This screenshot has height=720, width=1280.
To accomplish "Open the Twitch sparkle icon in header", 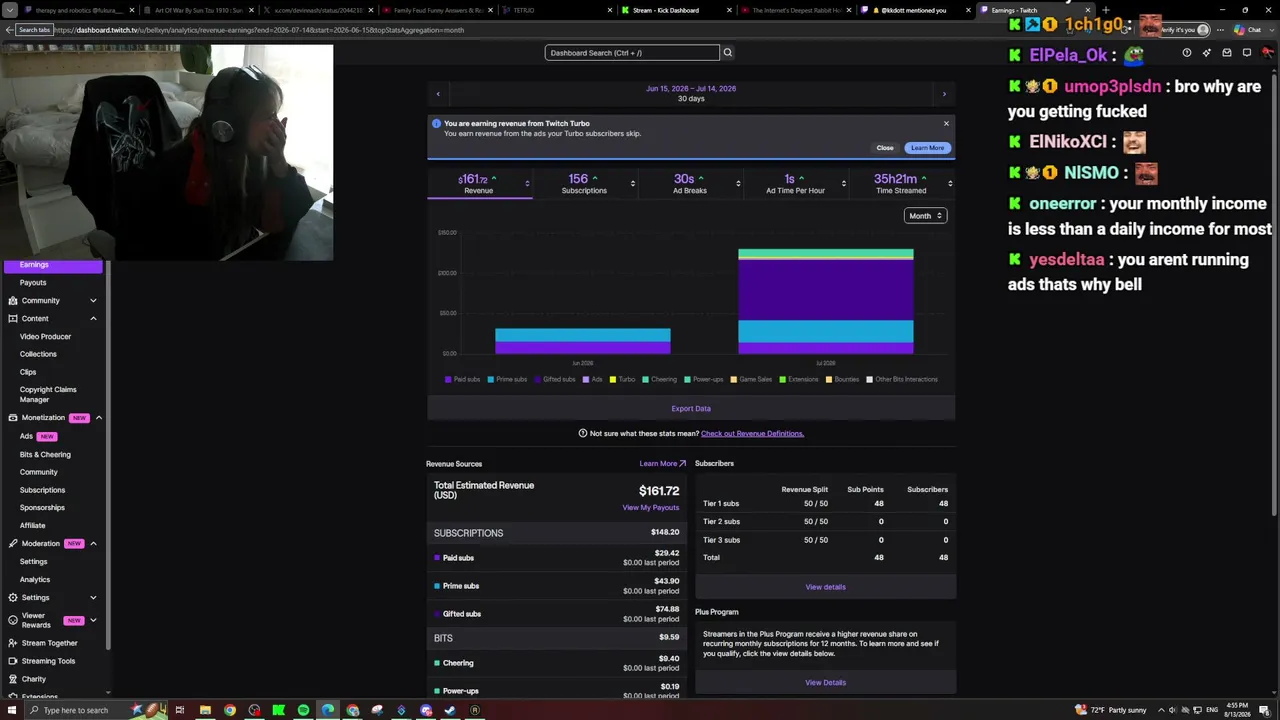I will click(1207, 53).
